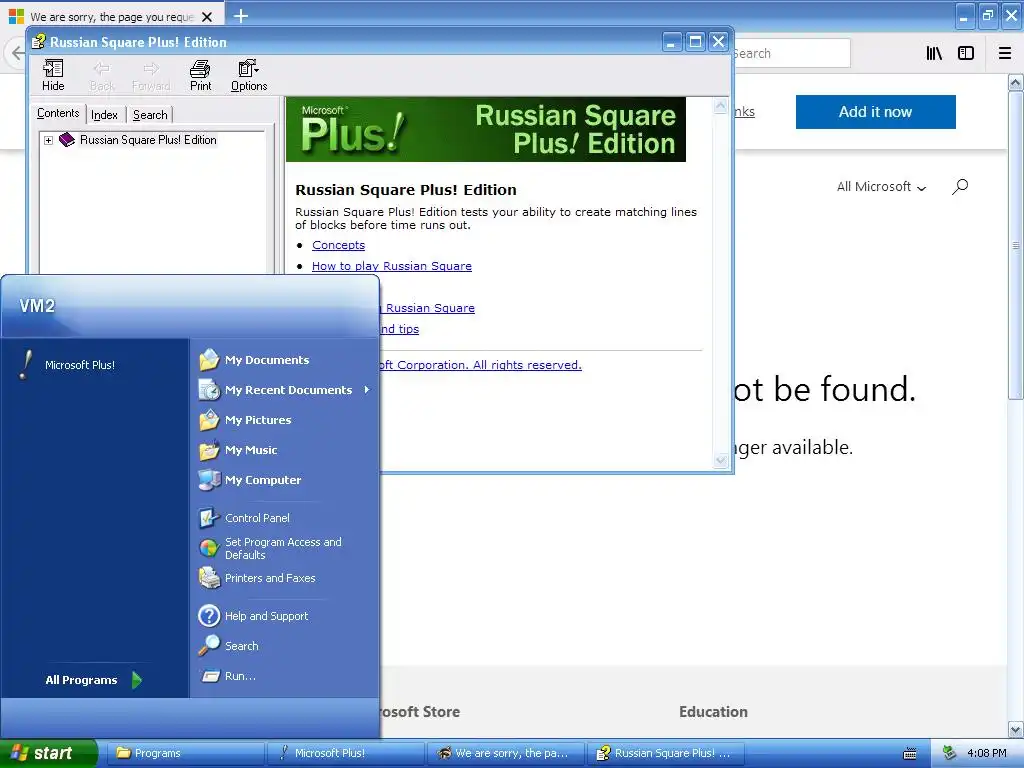
Task: Toggle the browser sidebar icon
Action: [966, 54]
